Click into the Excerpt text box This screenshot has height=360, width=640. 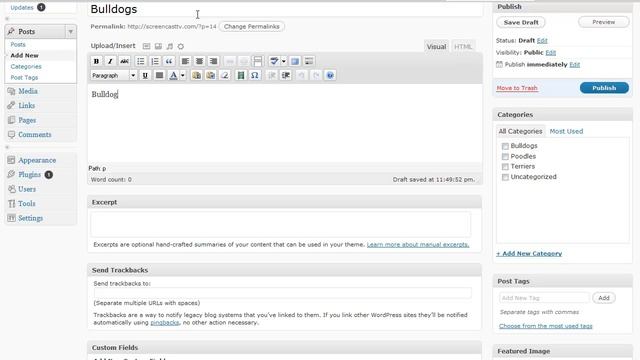280,224
